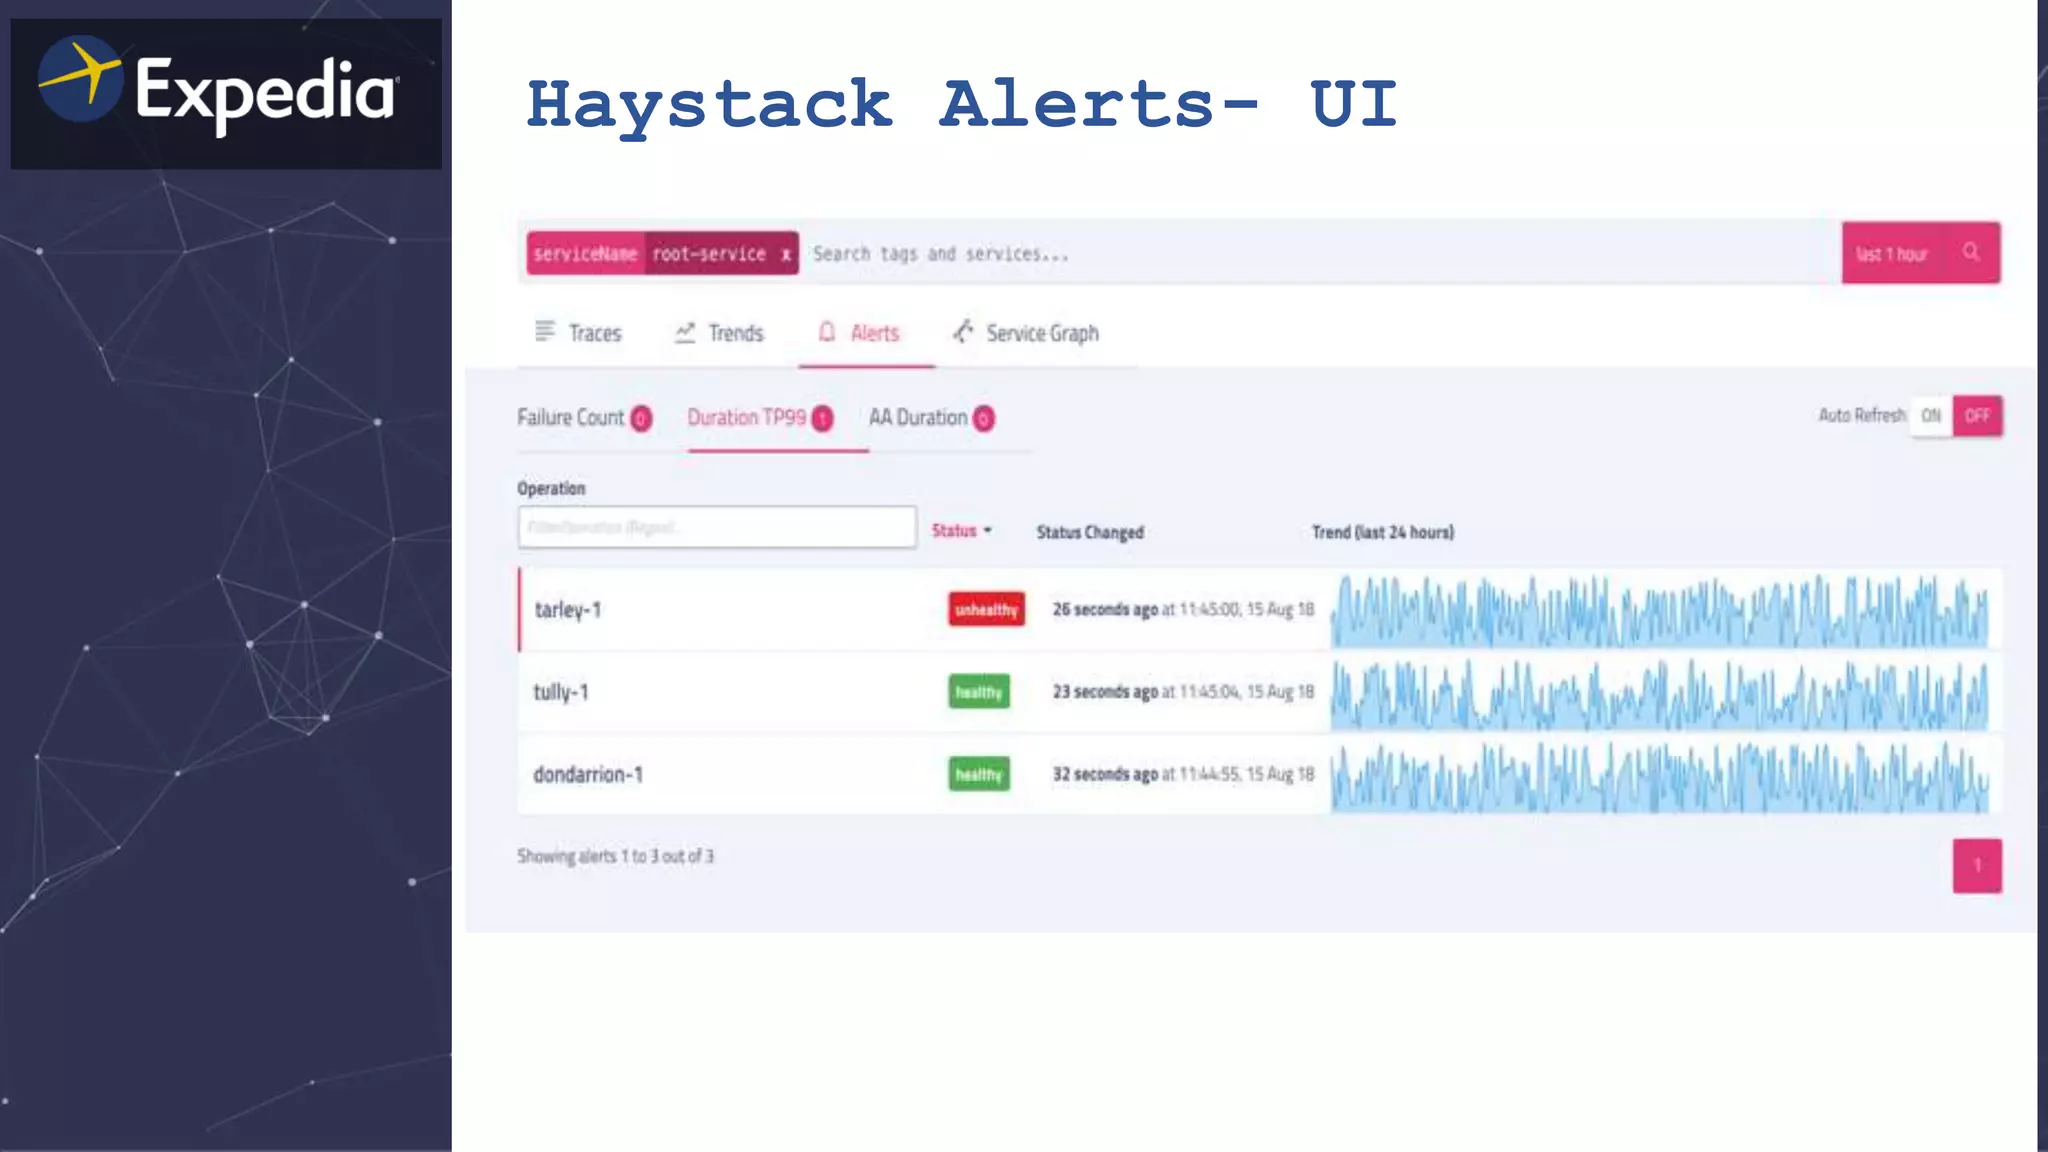Go to pagination page 1
The height and width of the screenshot is (1152, 2048).
(x=1977, y=865)
